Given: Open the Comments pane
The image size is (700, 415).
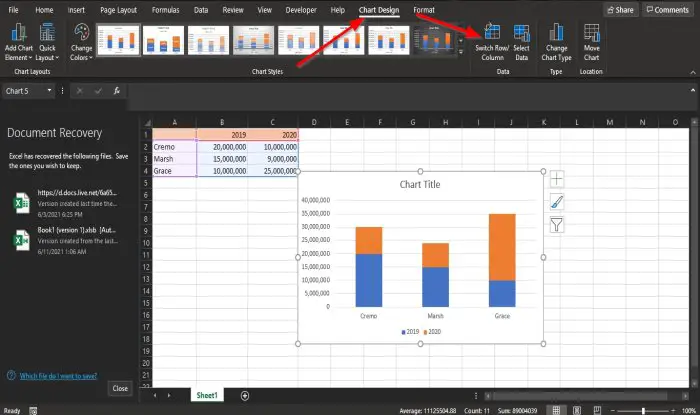Looking at the screenshot, I should (668, 10).
